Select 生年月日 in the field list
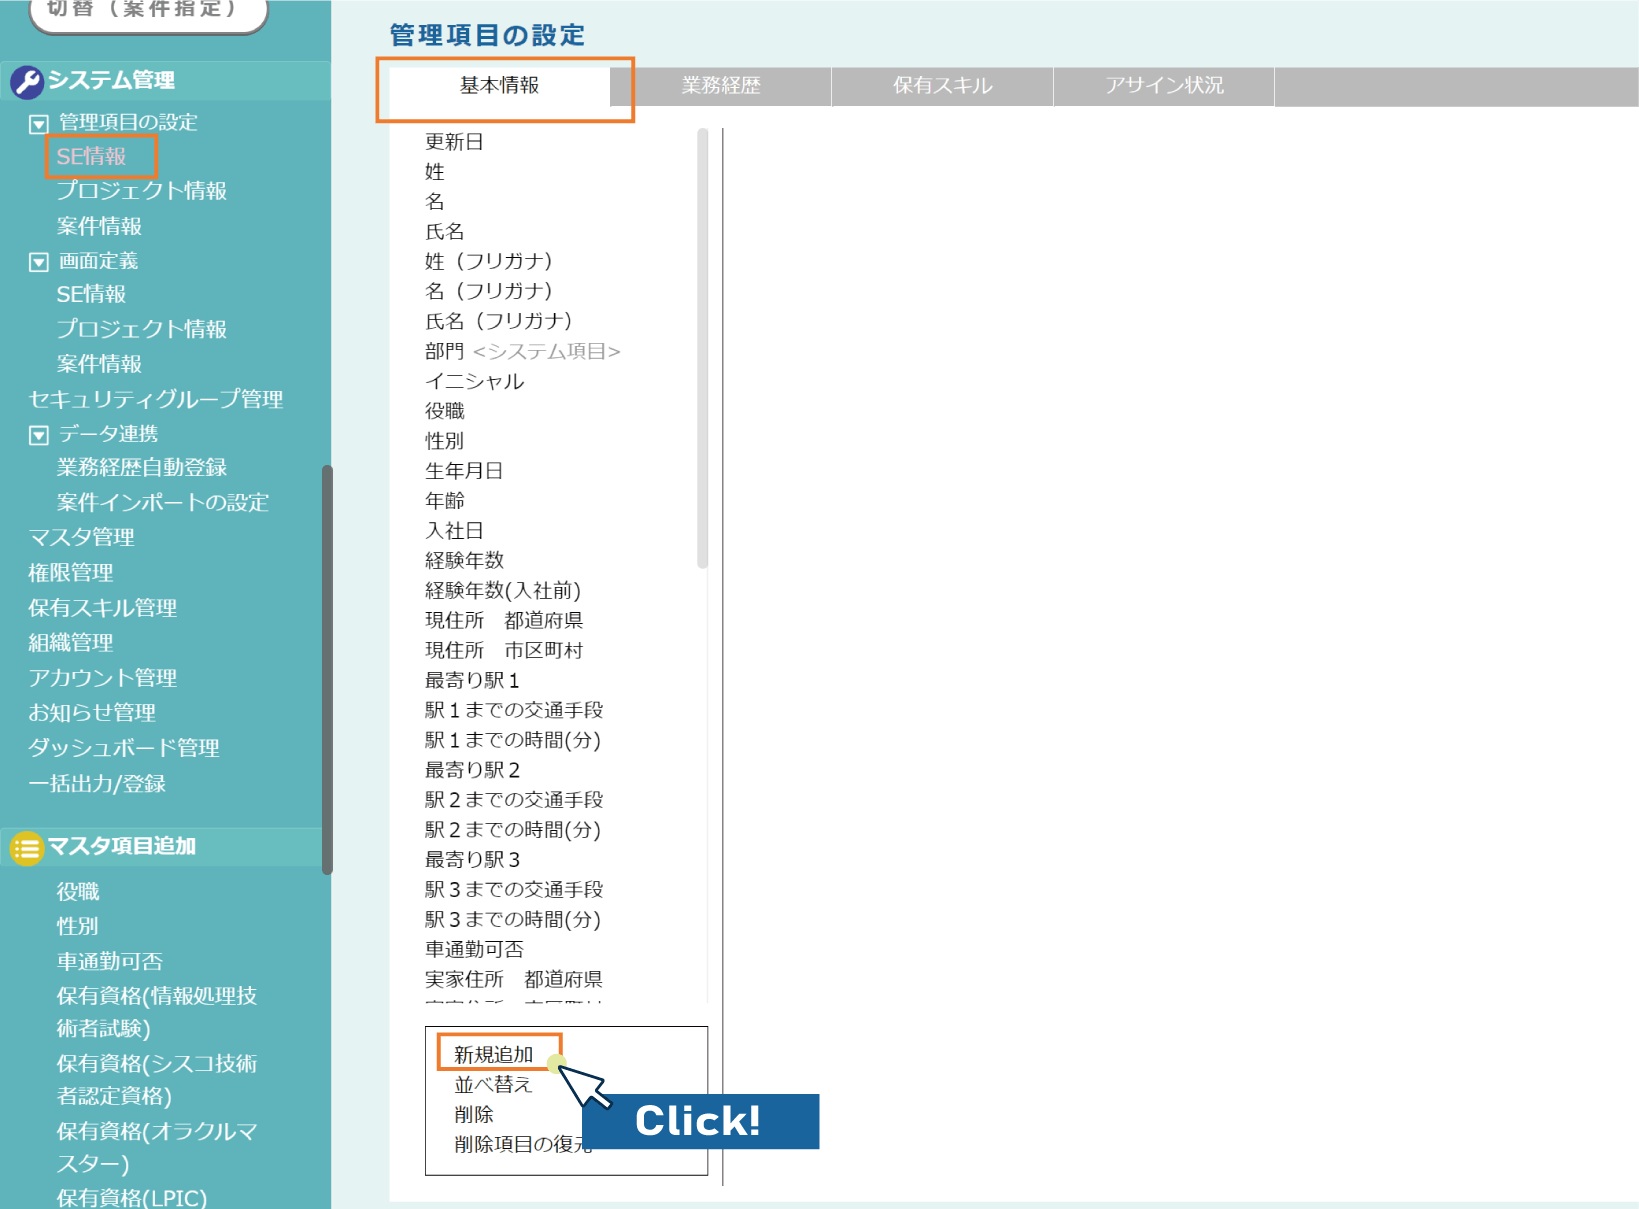 [x=464, y=471]
